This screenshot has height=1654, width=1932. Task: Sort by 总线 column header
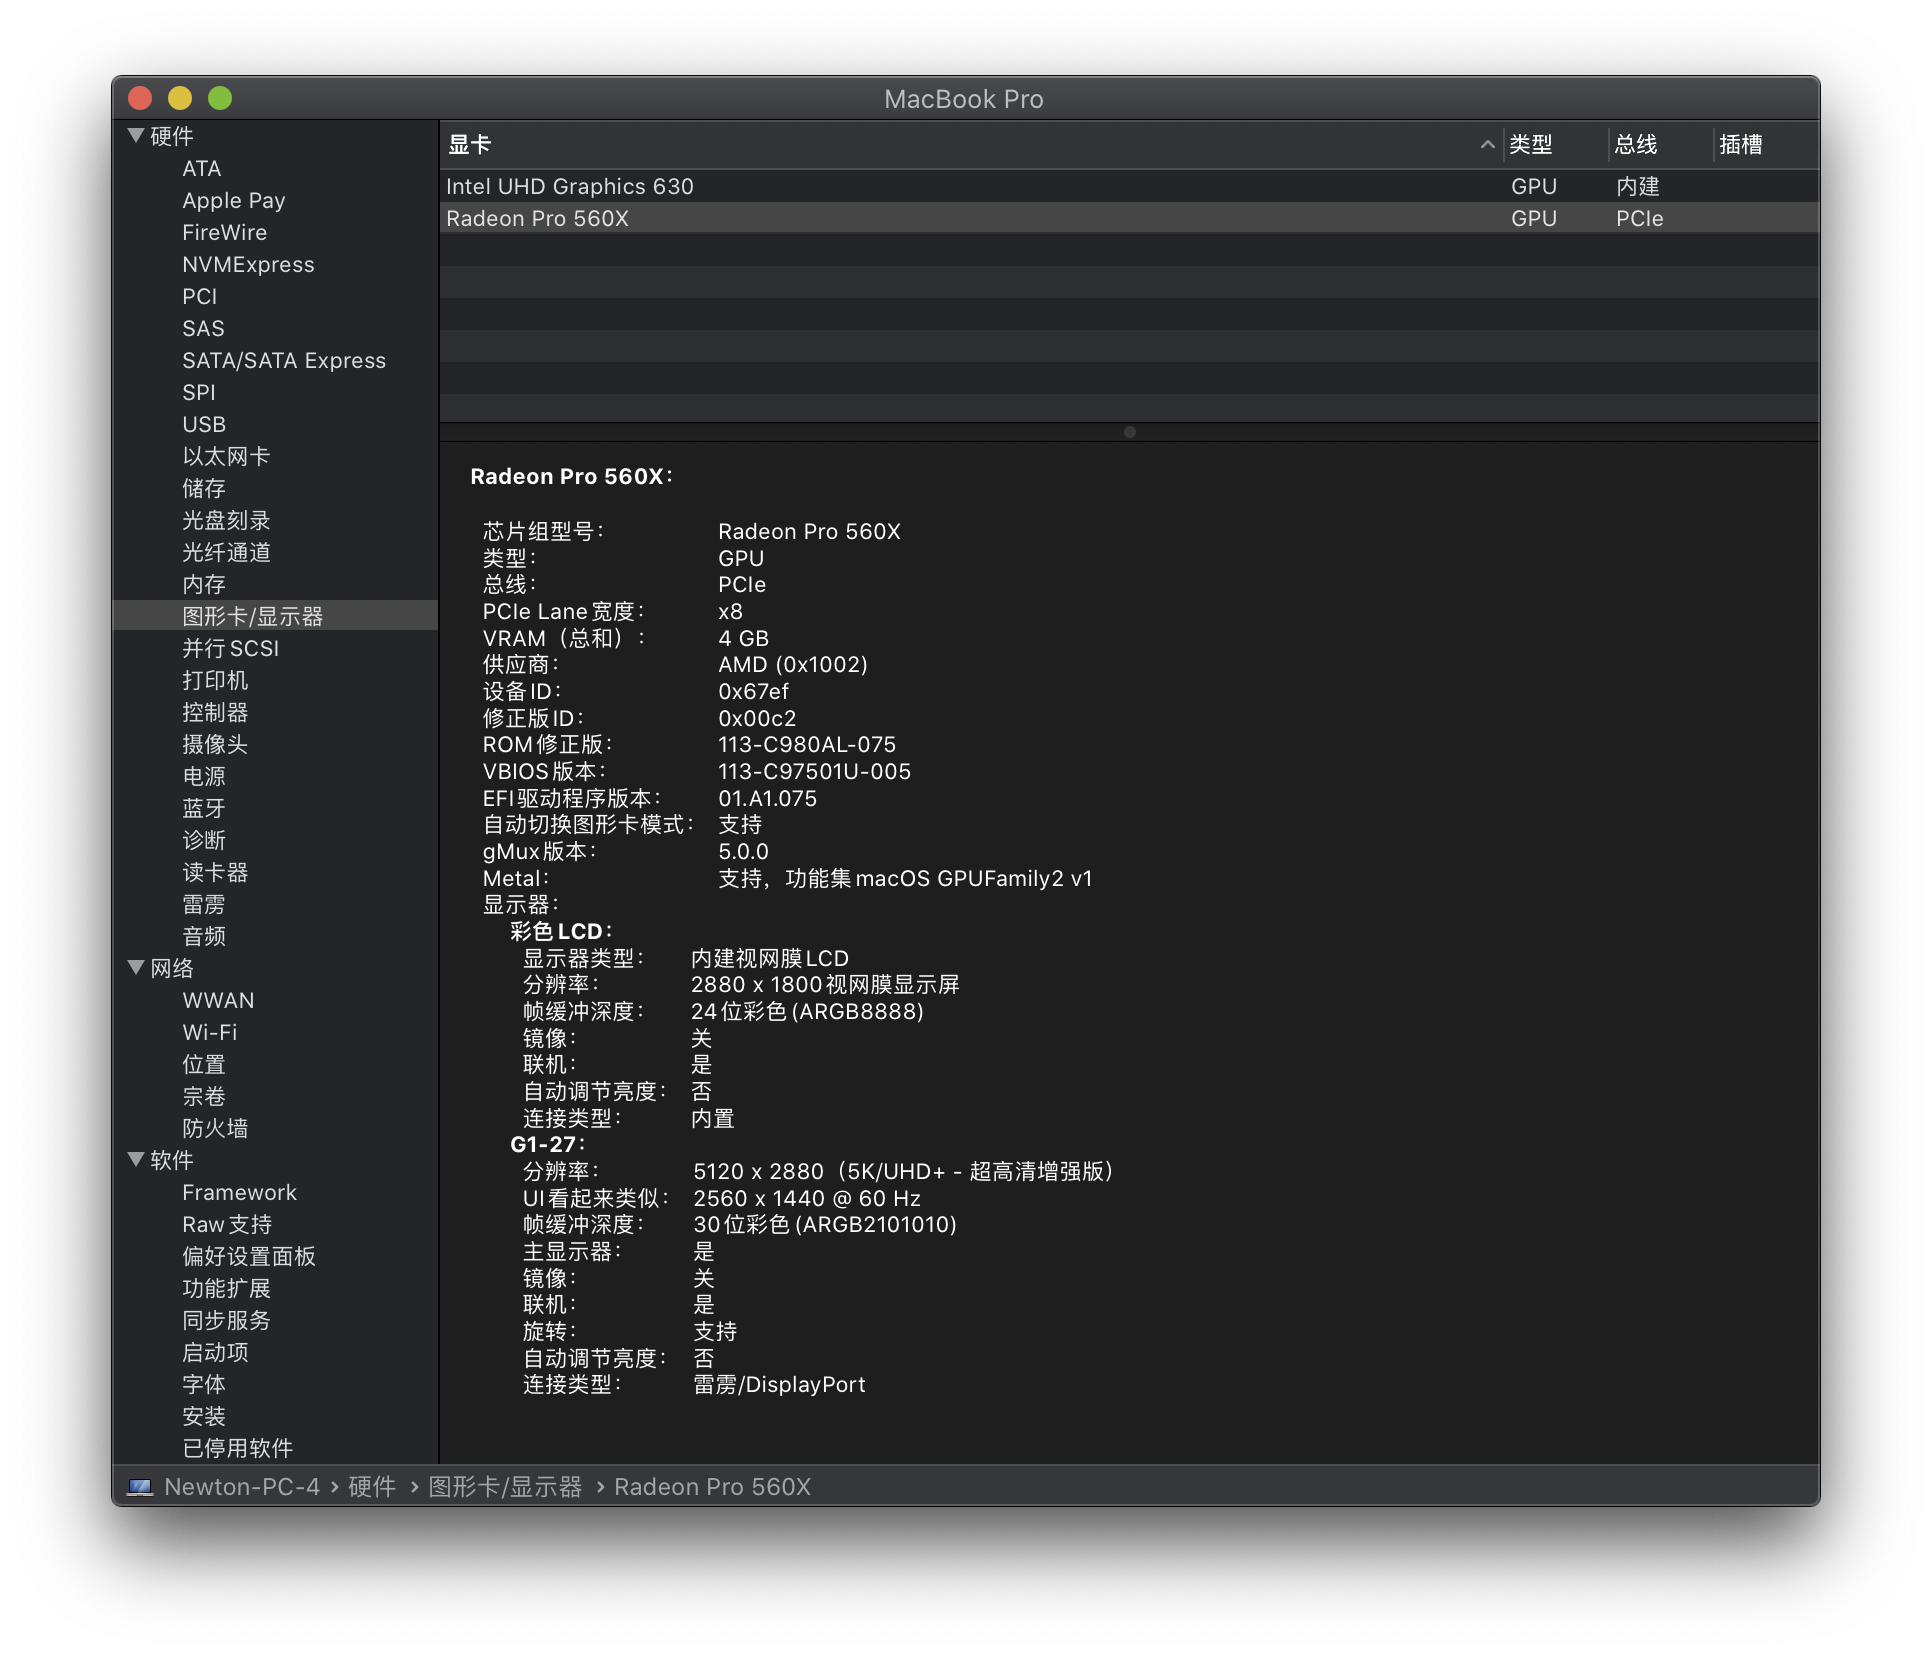[x=1660, y=145]
